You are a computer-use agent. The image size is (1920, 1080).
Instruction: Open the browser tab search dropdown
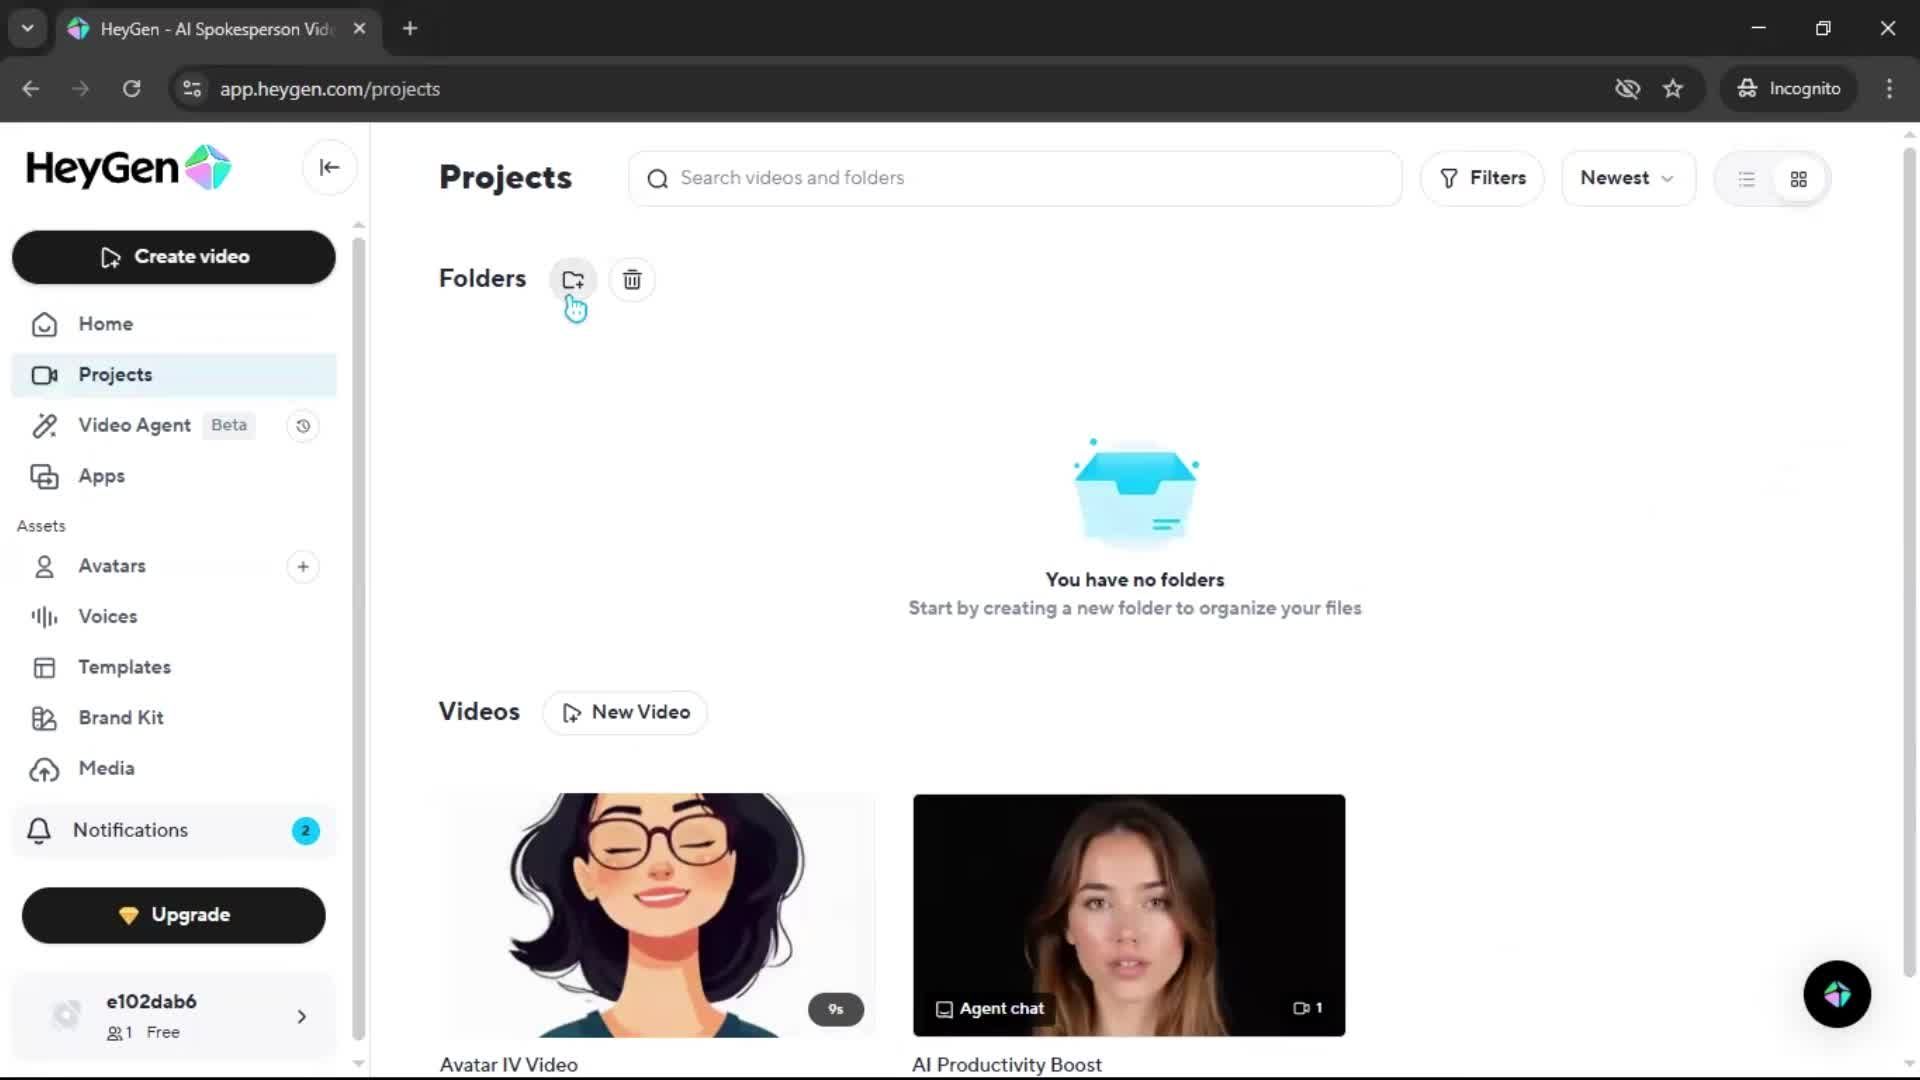[28, 28]
